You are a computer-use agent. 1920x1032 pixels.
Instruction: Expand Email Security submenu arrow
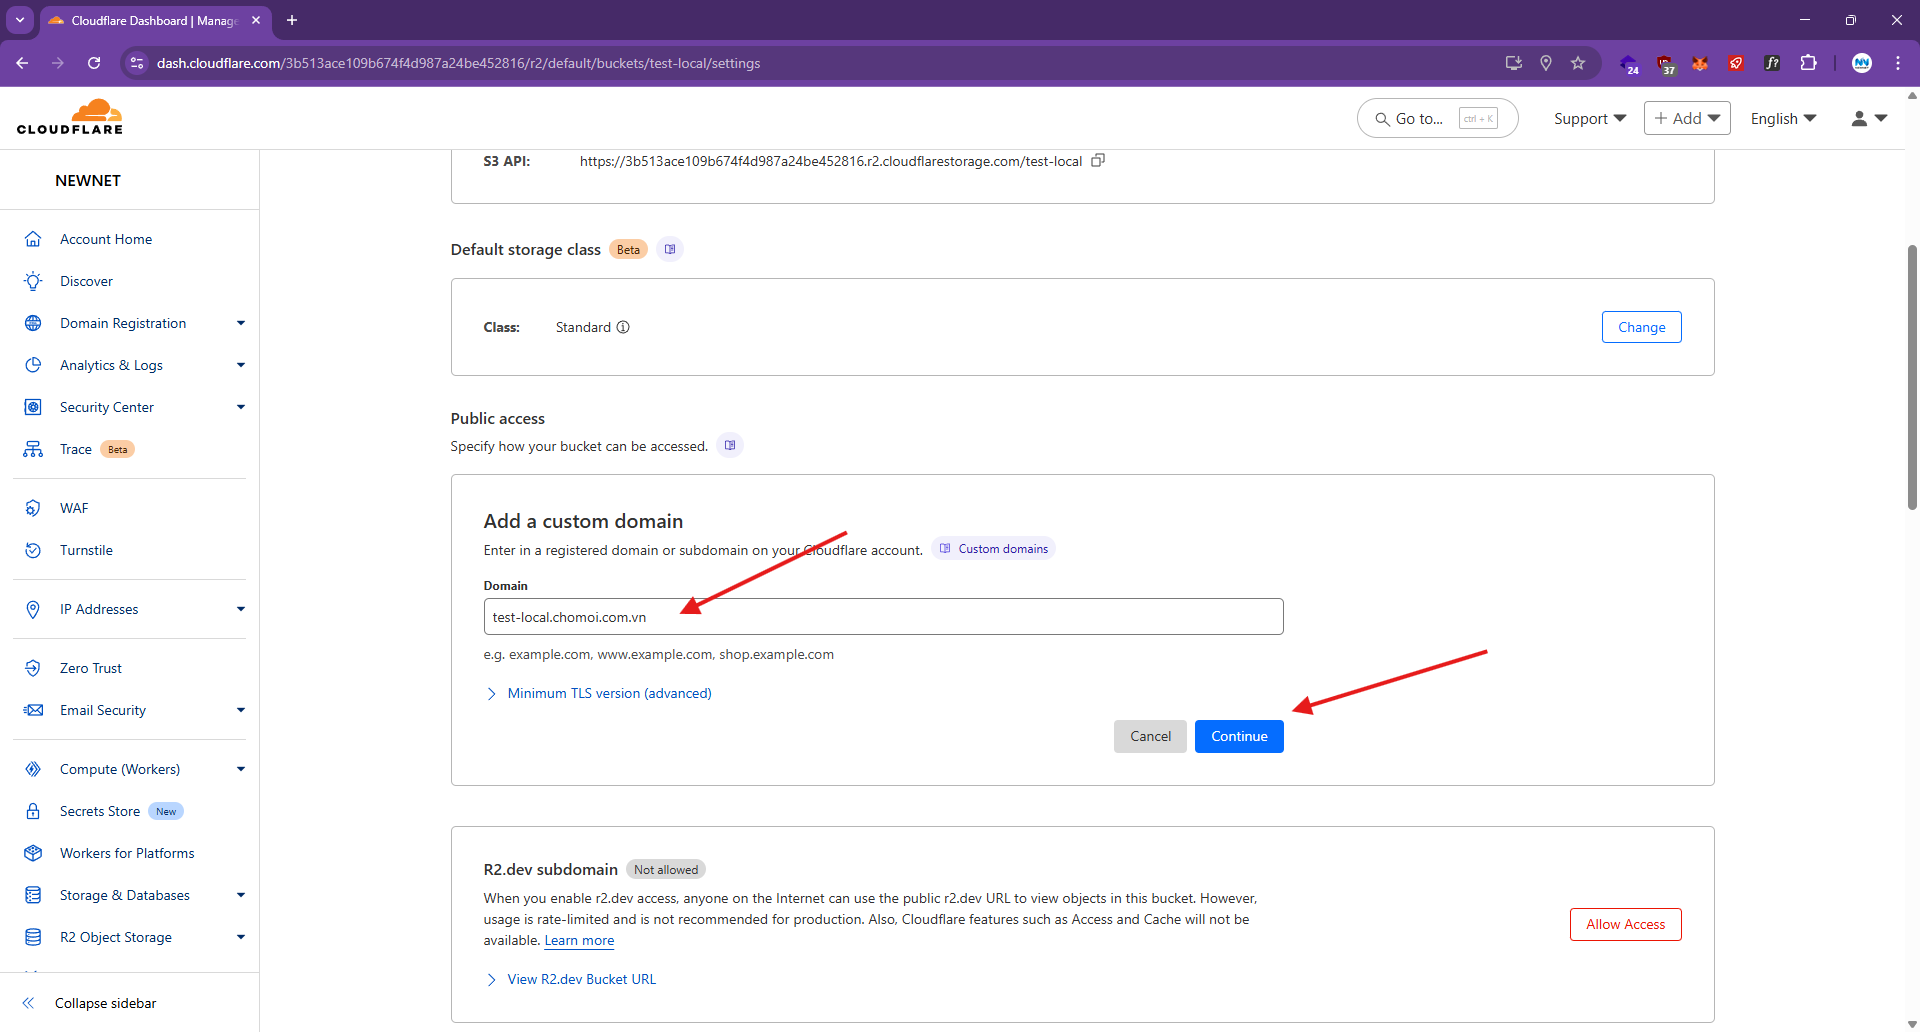click(241, 710)
